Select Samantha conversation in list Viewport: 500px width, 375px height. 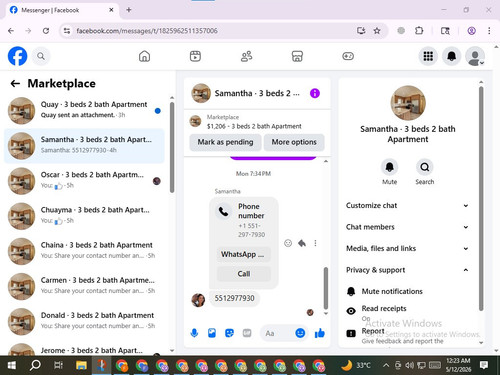point(84,146)
